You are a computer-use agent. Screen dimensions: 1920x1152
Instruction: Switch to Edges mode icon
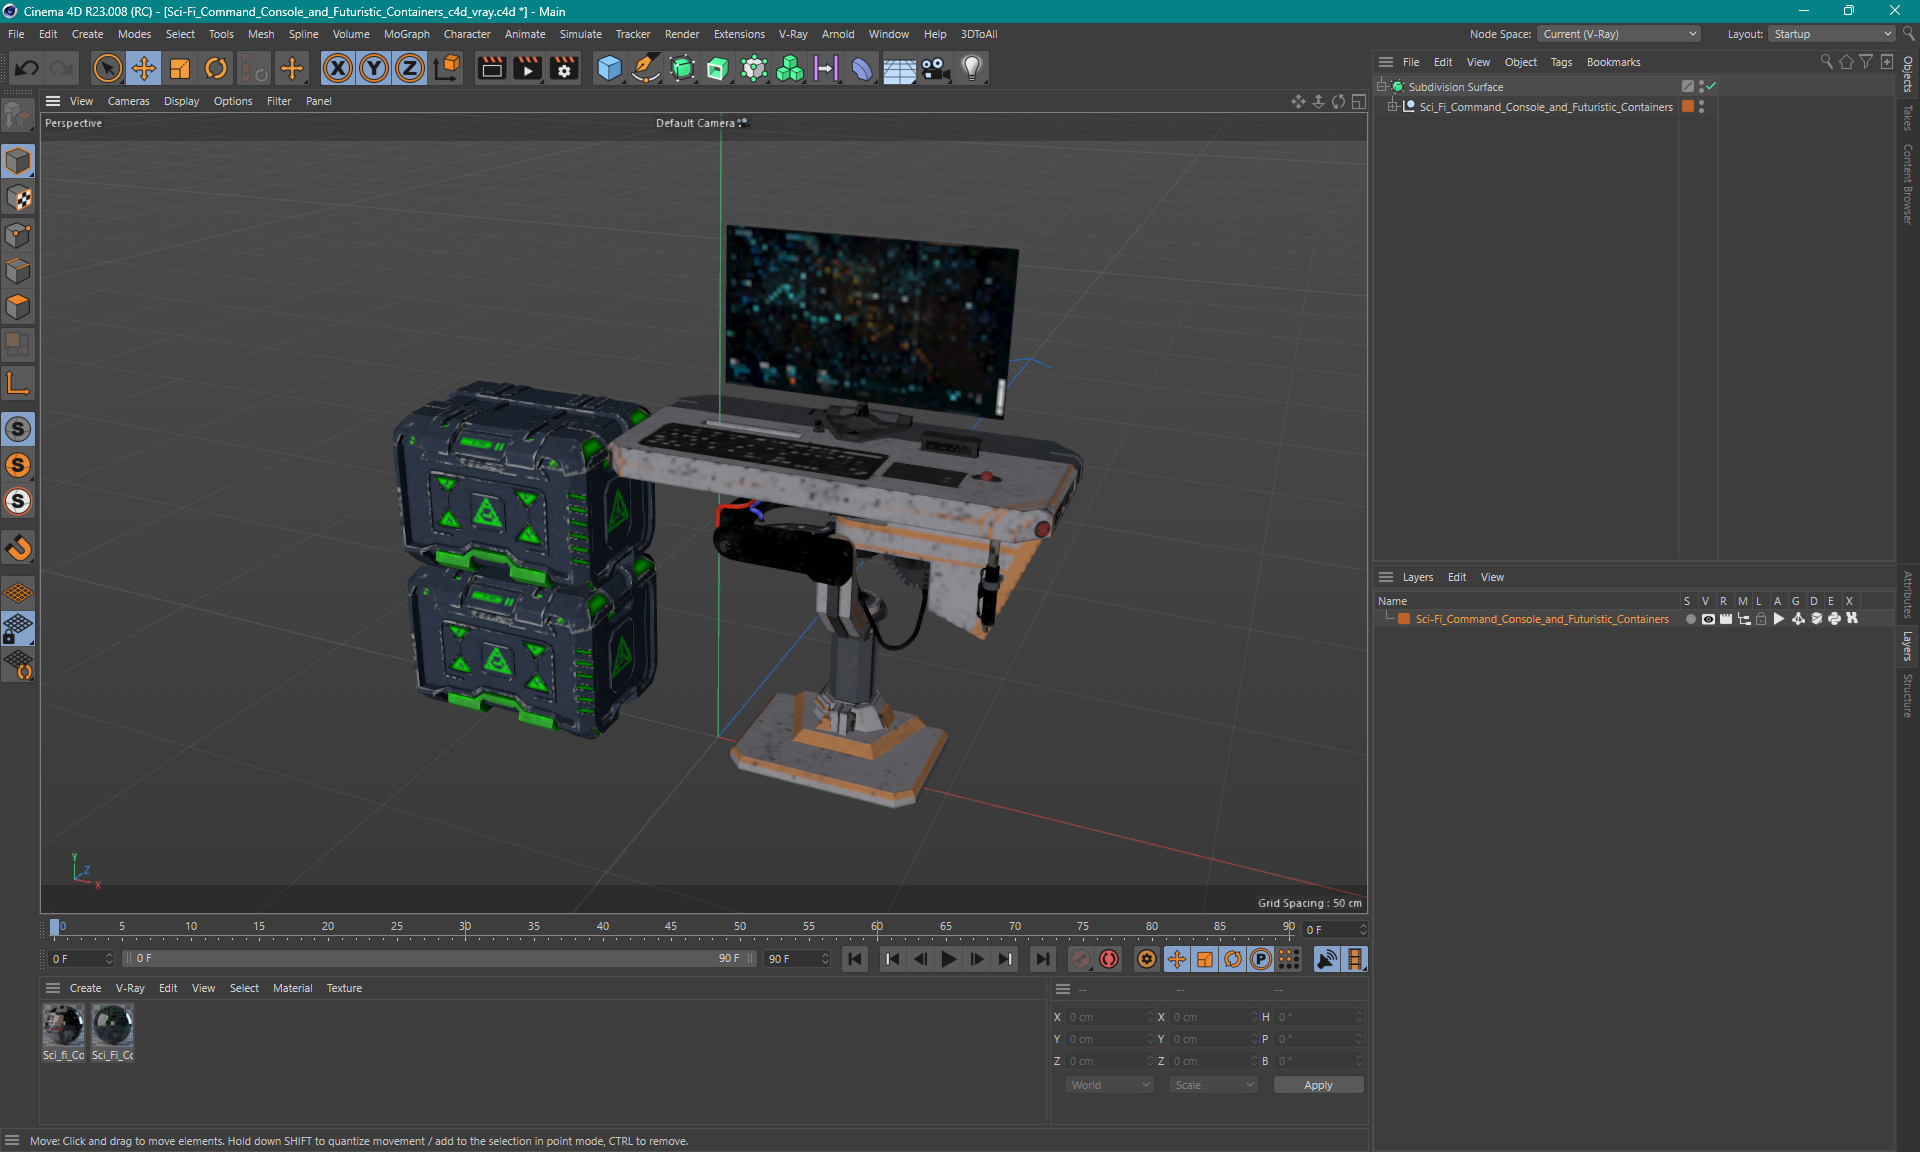click(x=18, y=271)
